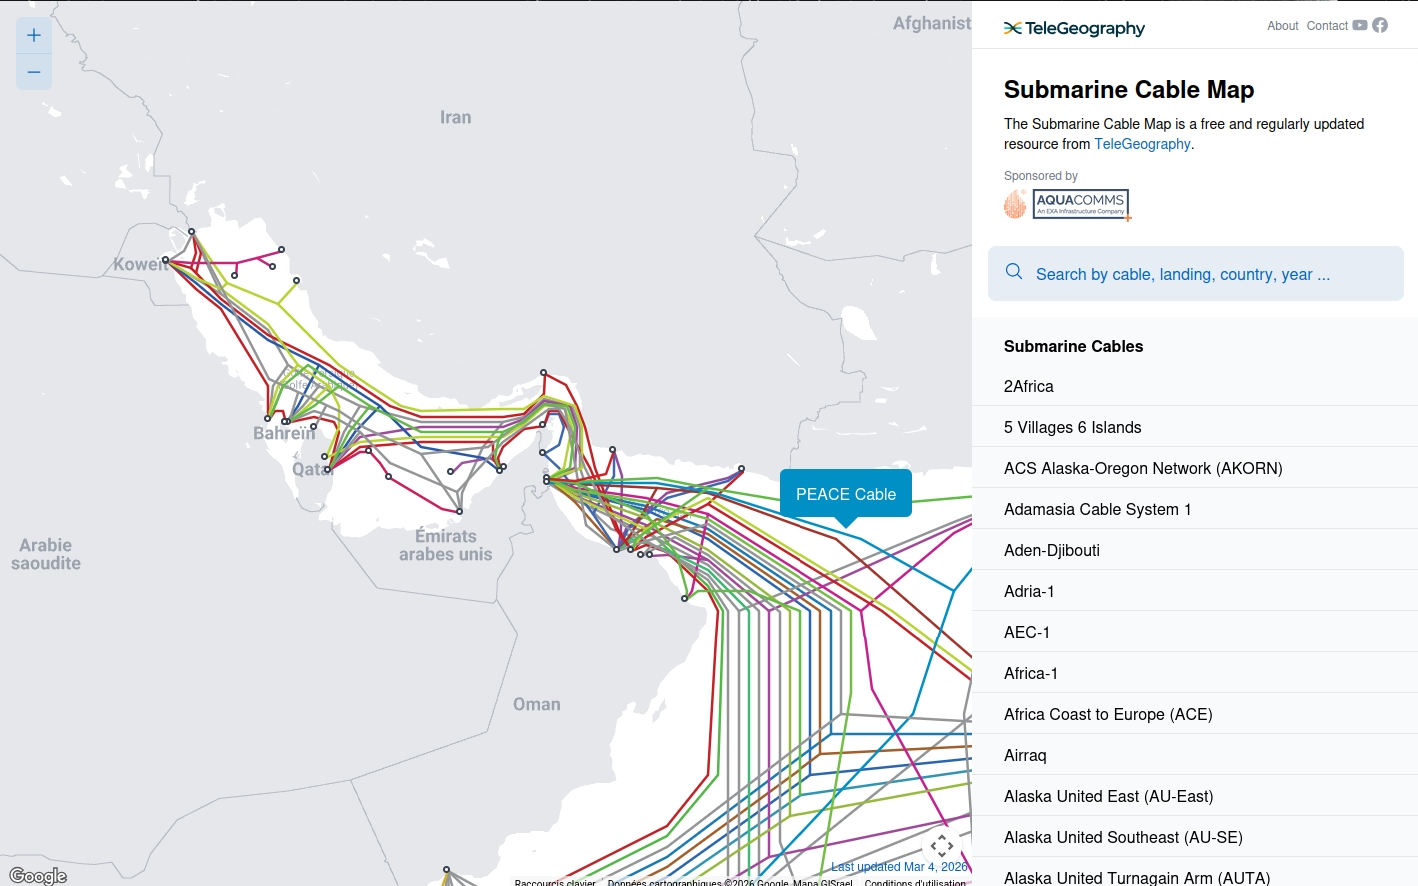Select the Aden-Djibouti cable

(1195, 550)
